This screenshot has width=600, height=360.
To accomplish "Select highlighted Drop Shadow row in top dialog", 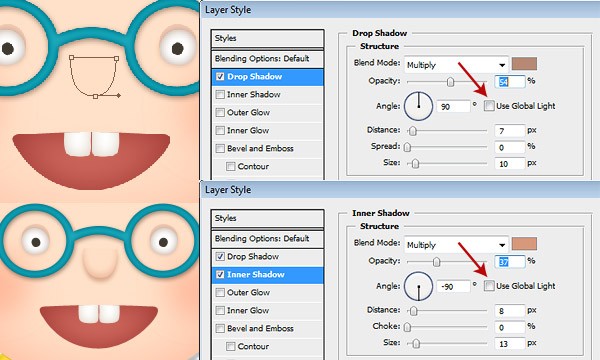I will [267, 77].
